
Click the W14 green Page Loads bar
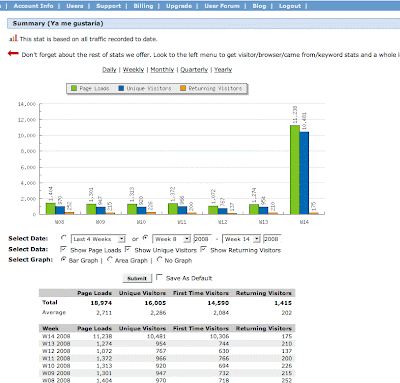(x=295, y=170)
